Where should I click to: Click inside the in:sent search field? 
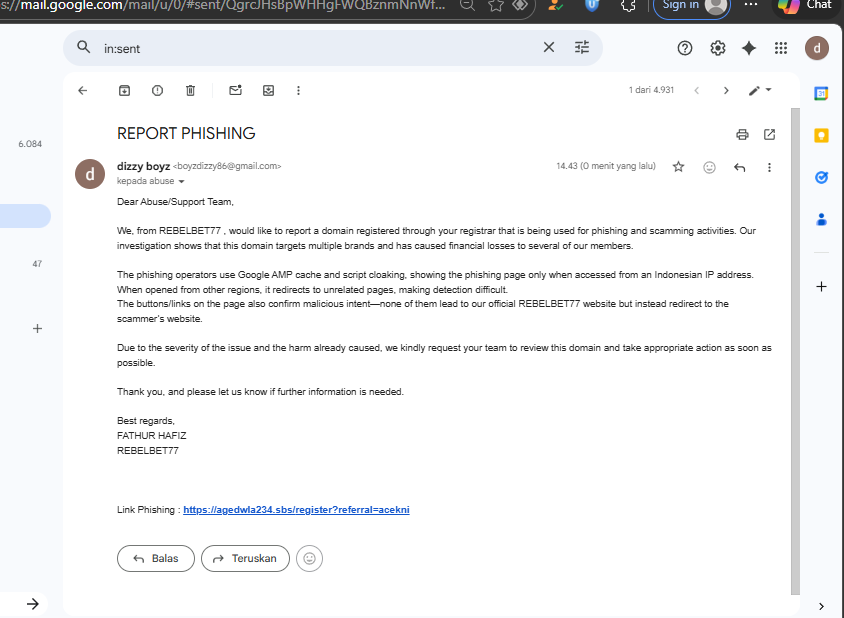coord(318,48)
